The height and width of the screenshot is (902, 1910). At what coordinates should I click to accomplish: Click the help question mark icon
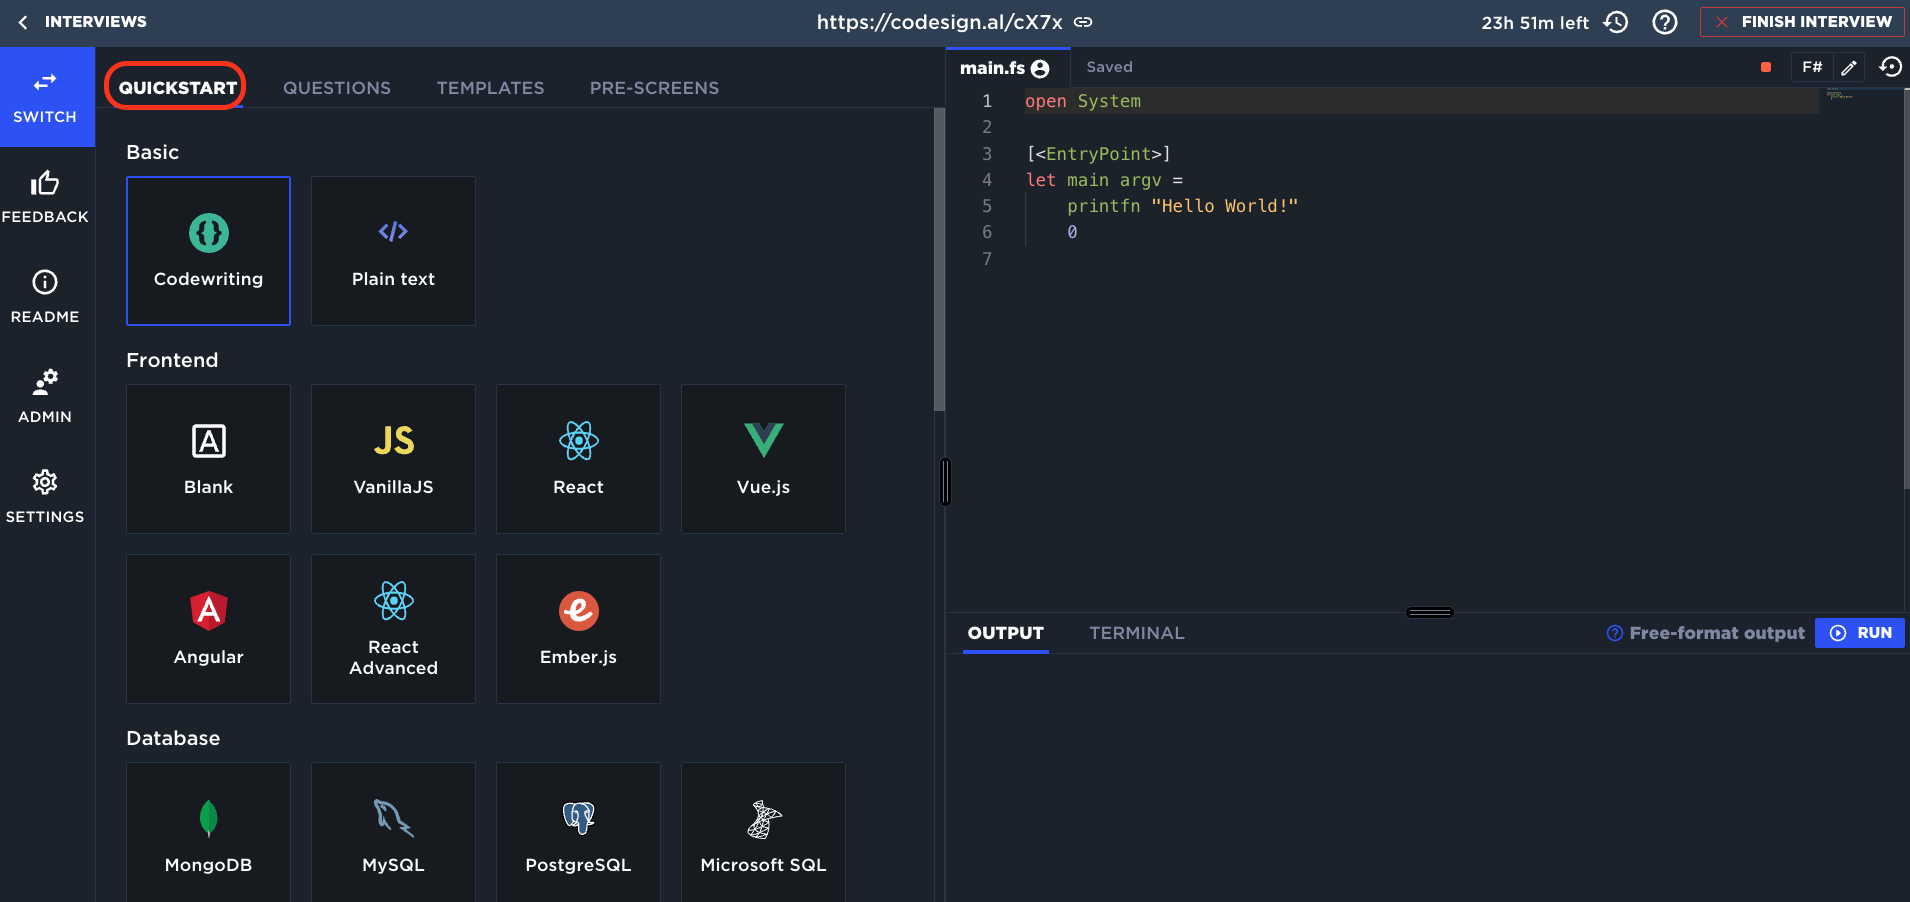pos(1665,22)
